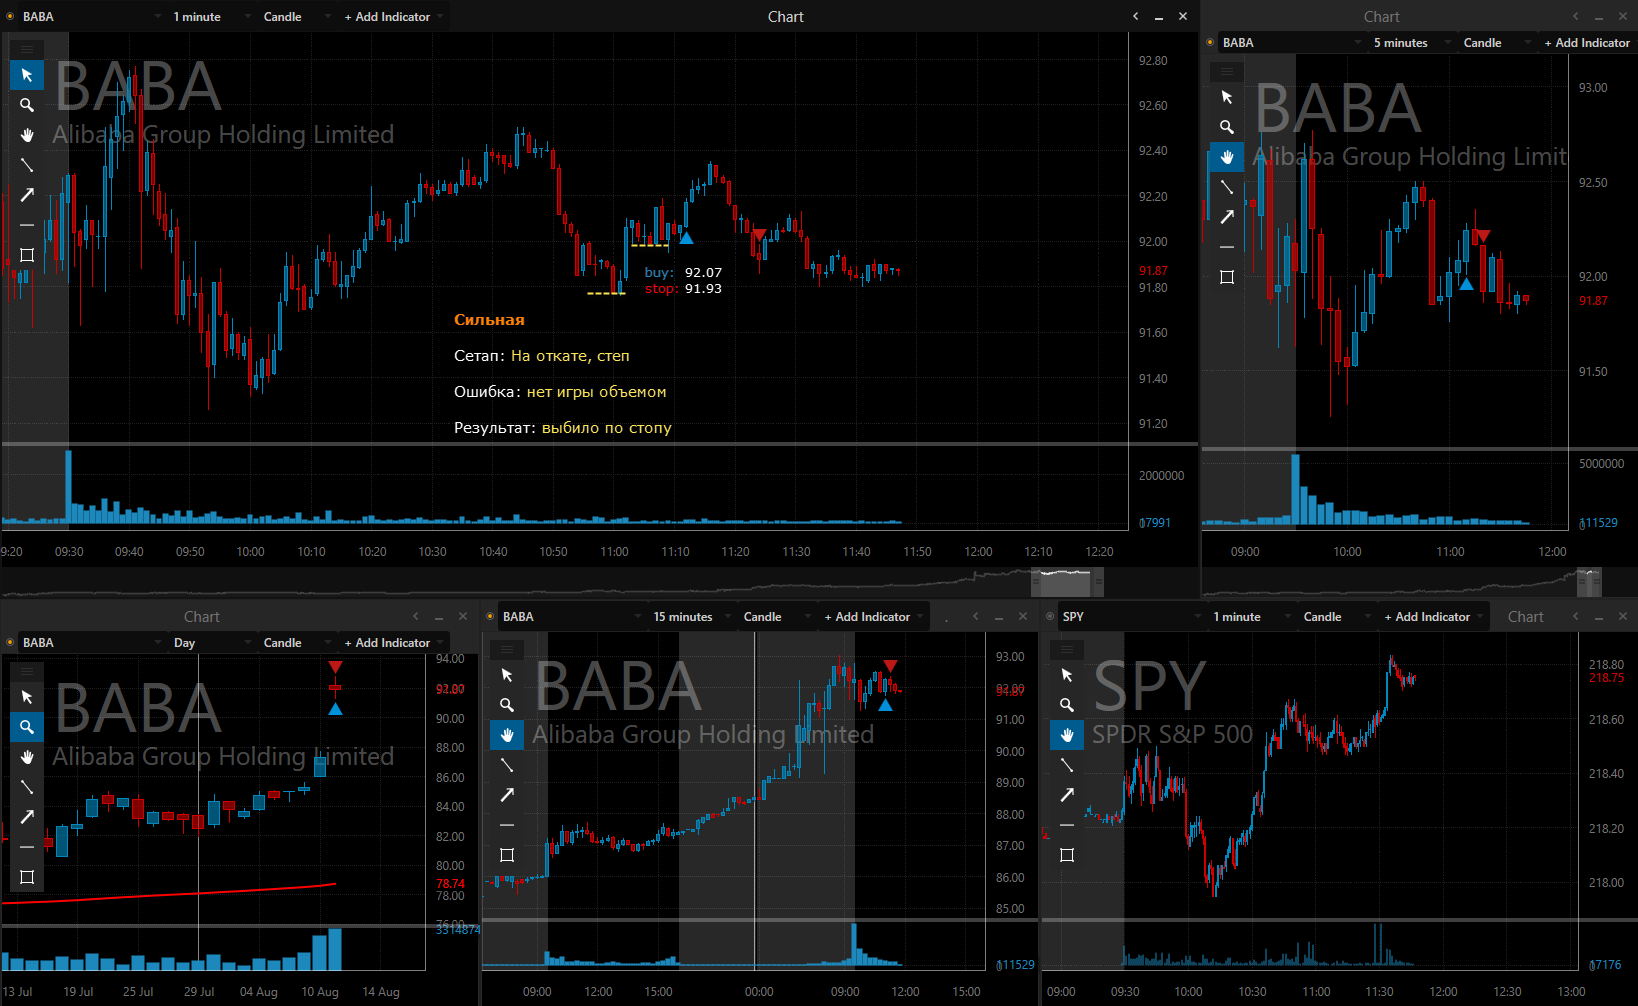Toggle symbol link dot in SPY window
This screenshot has width=1638, height=1006.
coord(1050,617)
